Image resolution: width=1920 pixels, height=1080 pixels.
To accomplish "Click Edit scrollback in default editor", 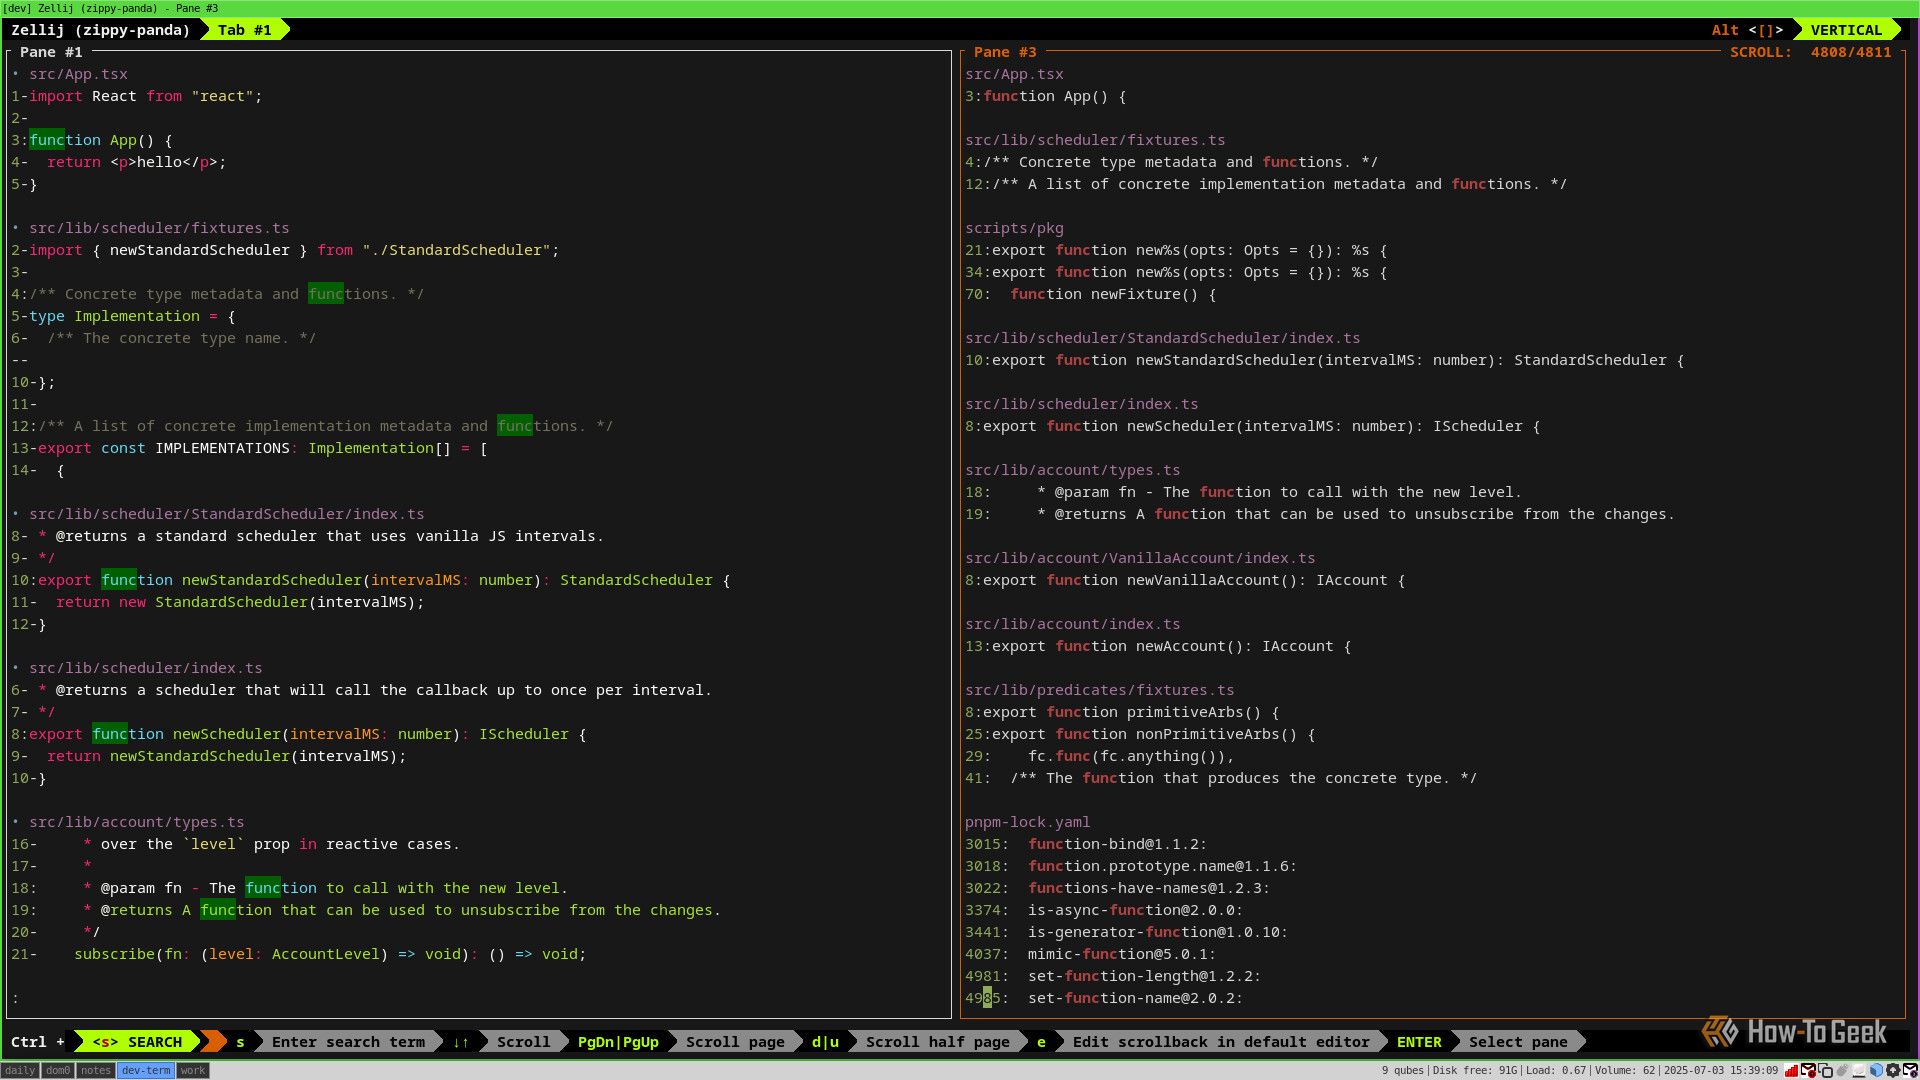I will (x=1221, y=1042).
